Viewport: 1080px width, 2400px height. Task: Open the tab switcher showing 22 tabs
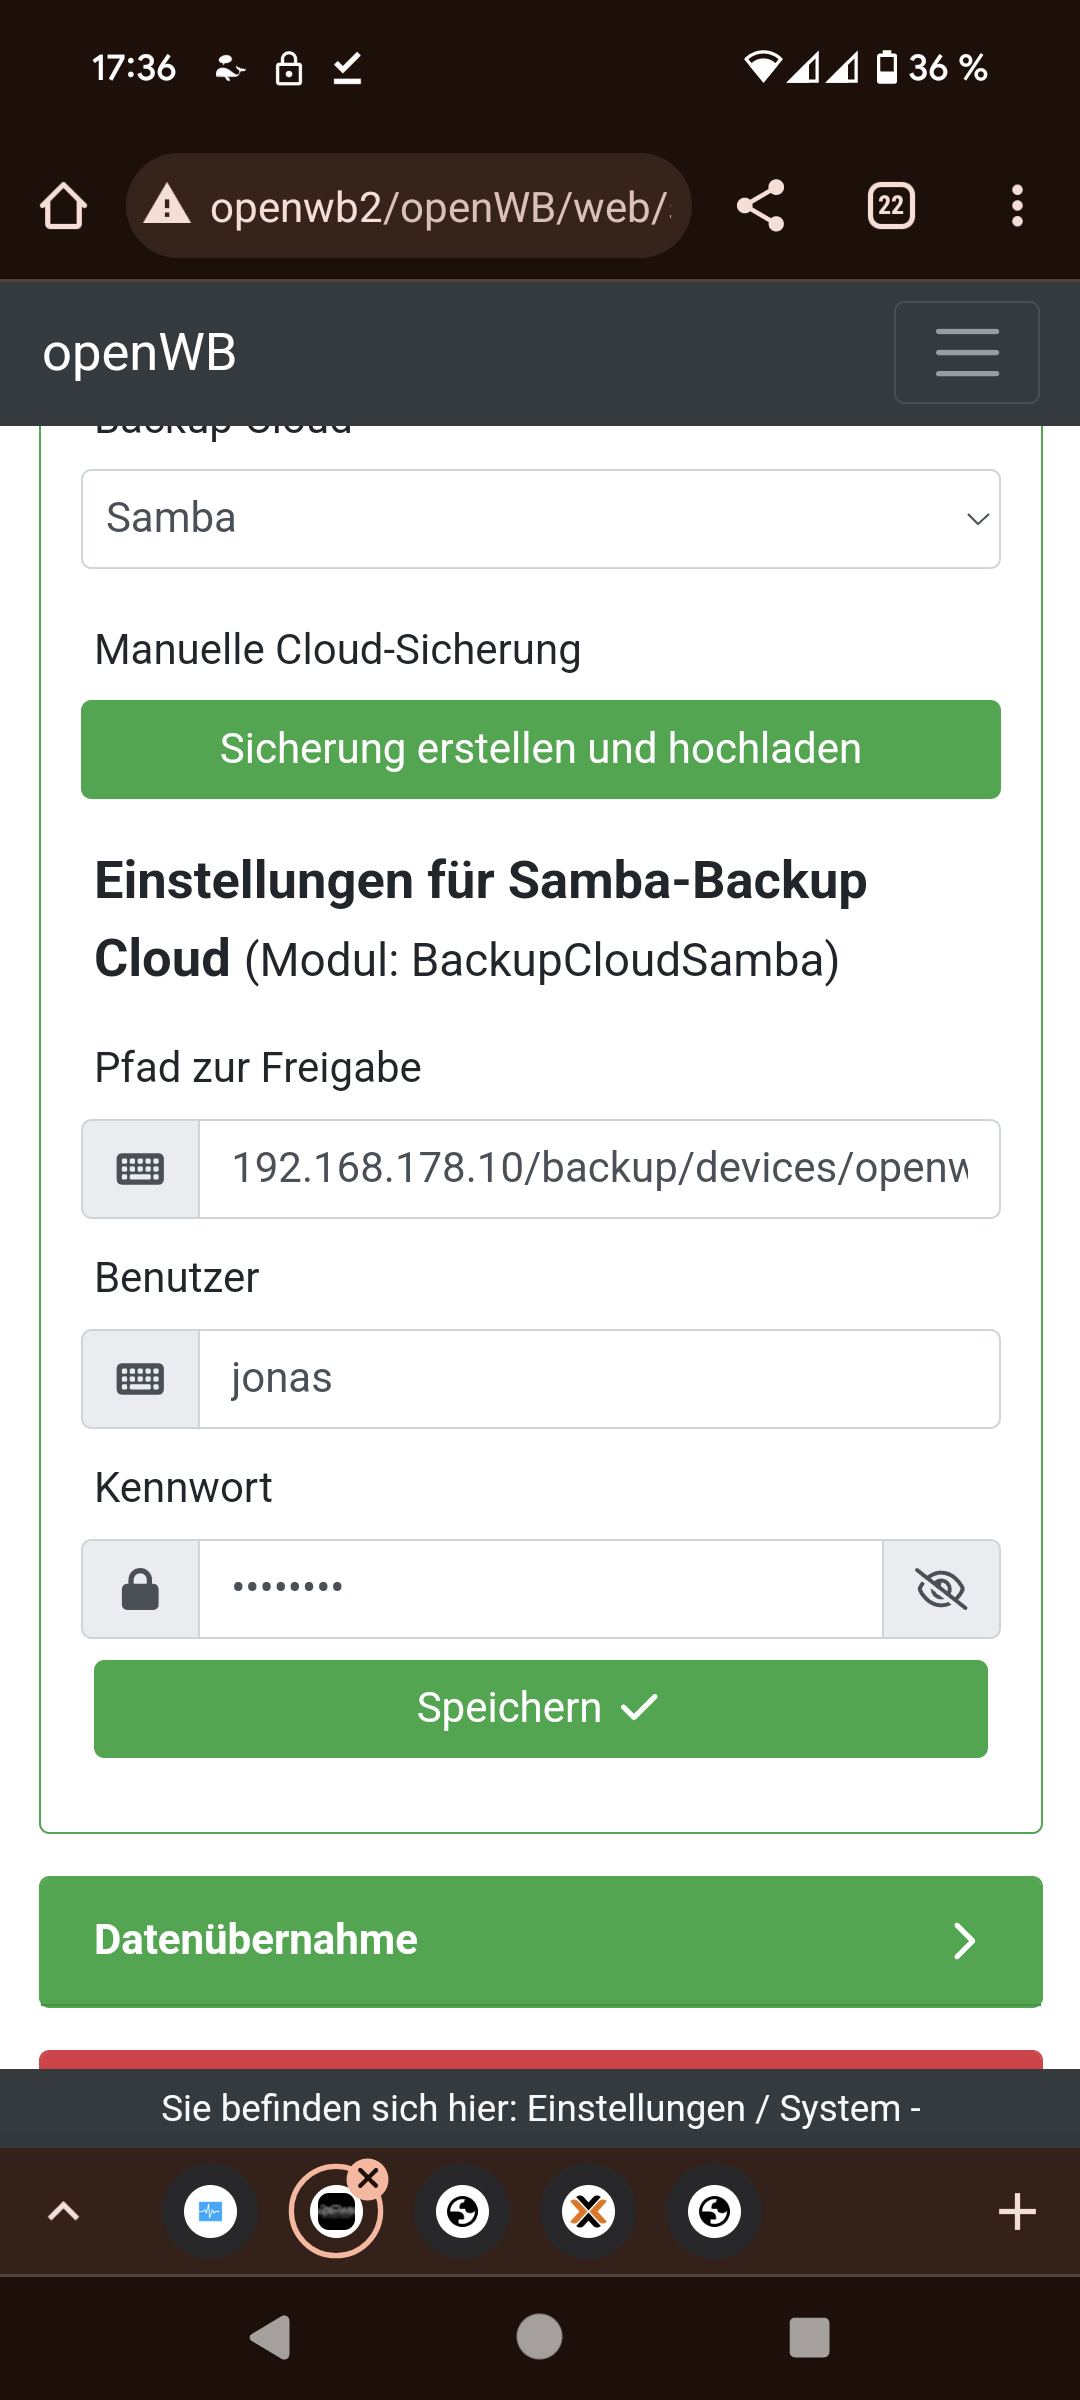[x=891, y=207]
